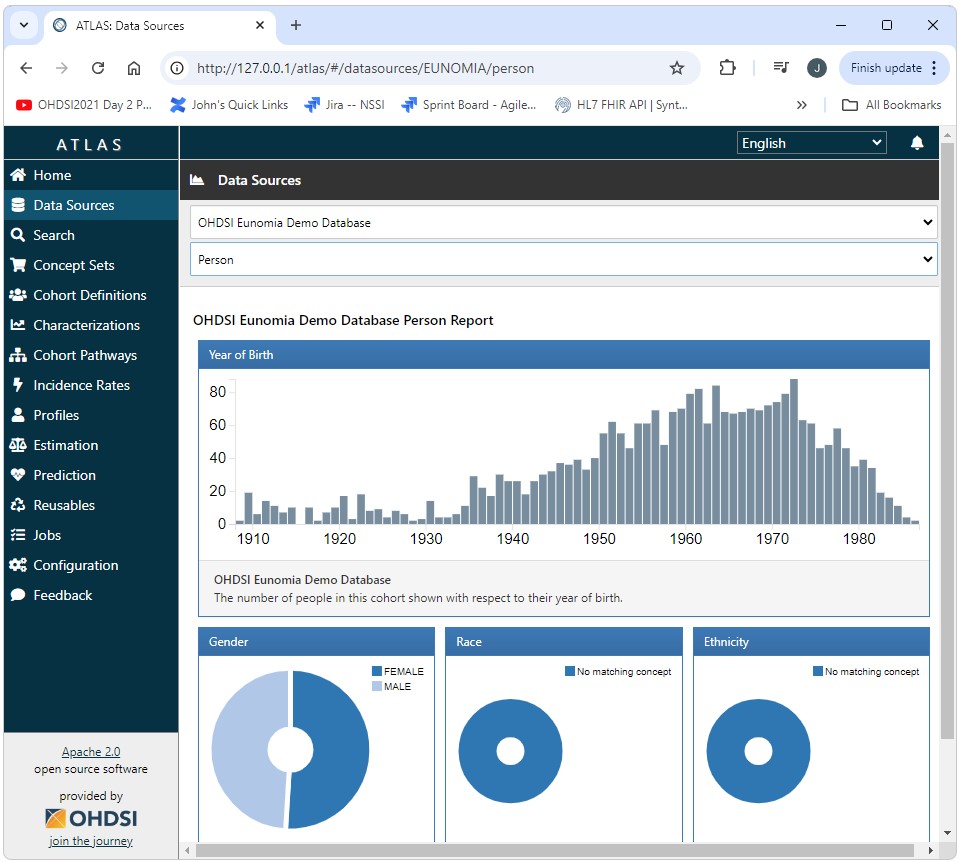Reload the page
The height and width of the screenshot is (862, 959).
pyautogui.click(x=98, y=68)
